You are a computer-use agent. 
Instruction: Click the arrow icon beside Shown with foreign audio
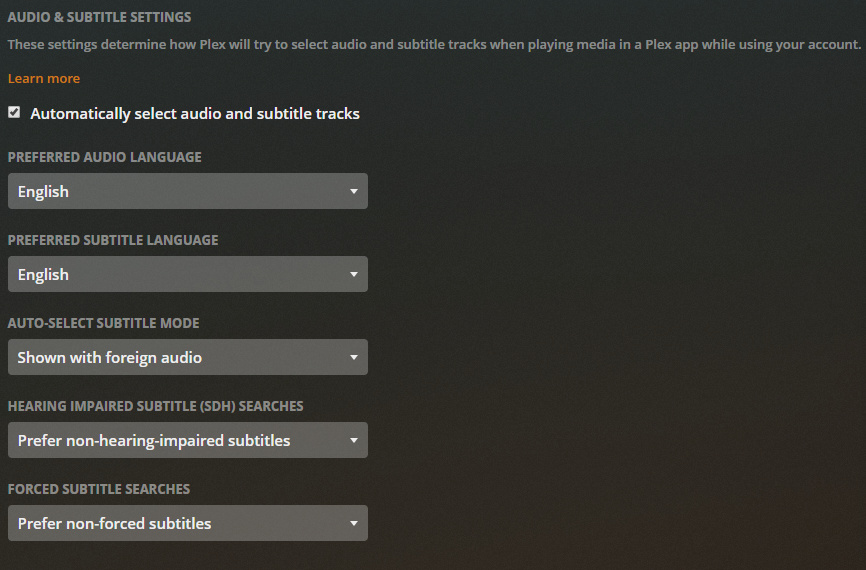(354, 357)
